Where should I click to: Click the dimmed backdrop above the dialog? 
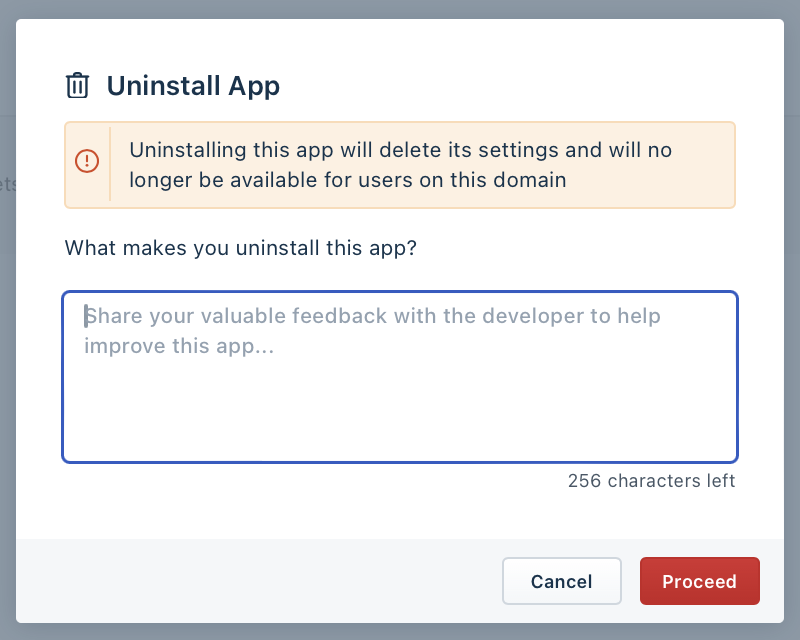[x=400, y=9]
